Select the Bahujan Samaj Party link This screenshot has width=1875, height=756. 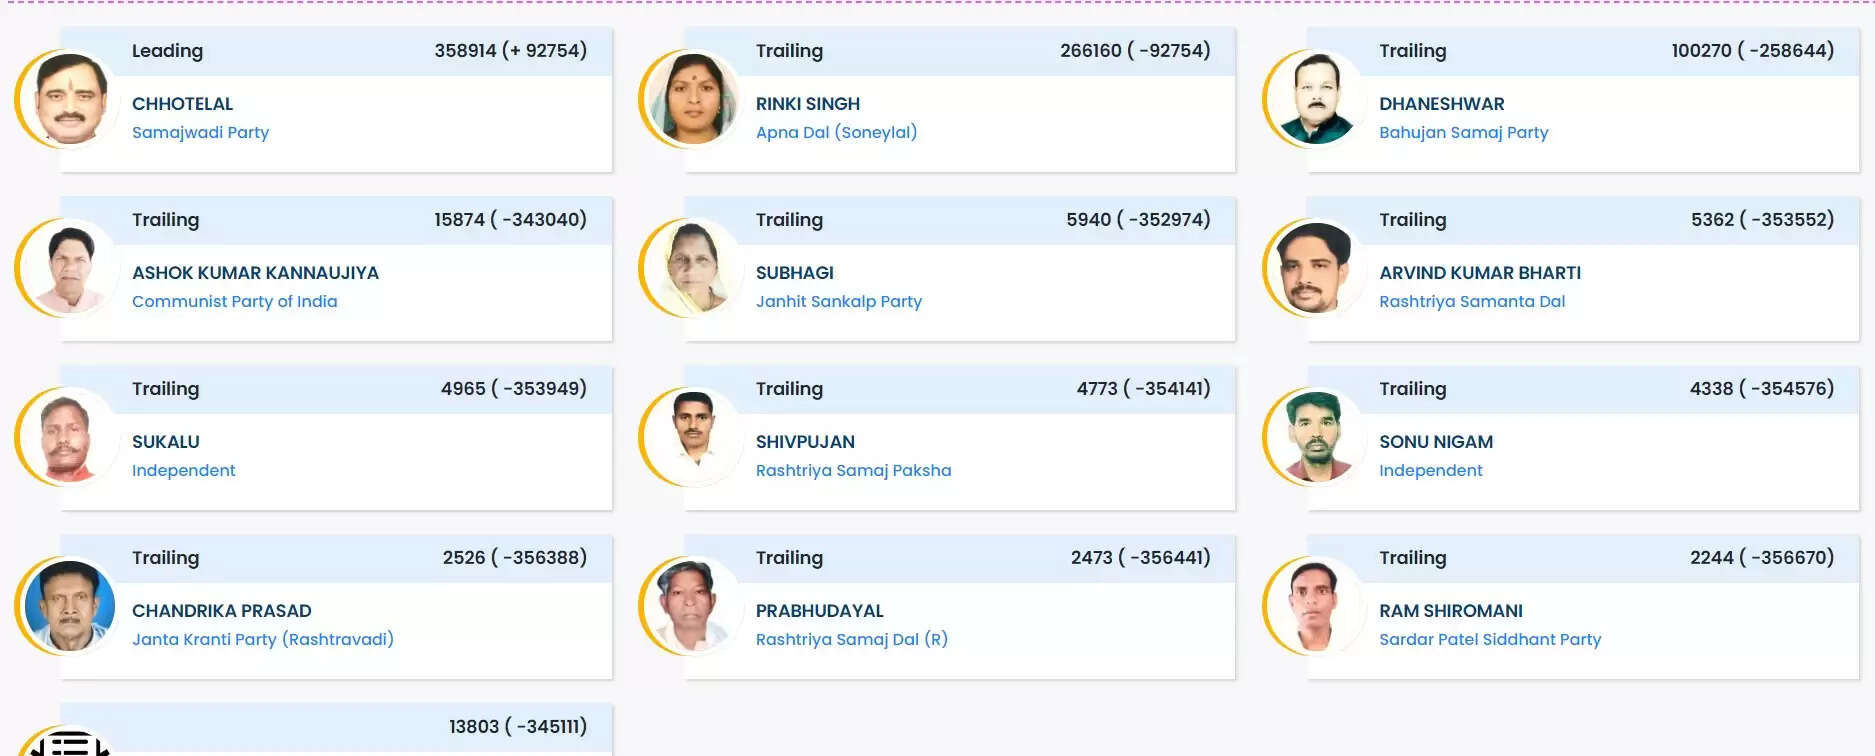[x=1463, y=132]
